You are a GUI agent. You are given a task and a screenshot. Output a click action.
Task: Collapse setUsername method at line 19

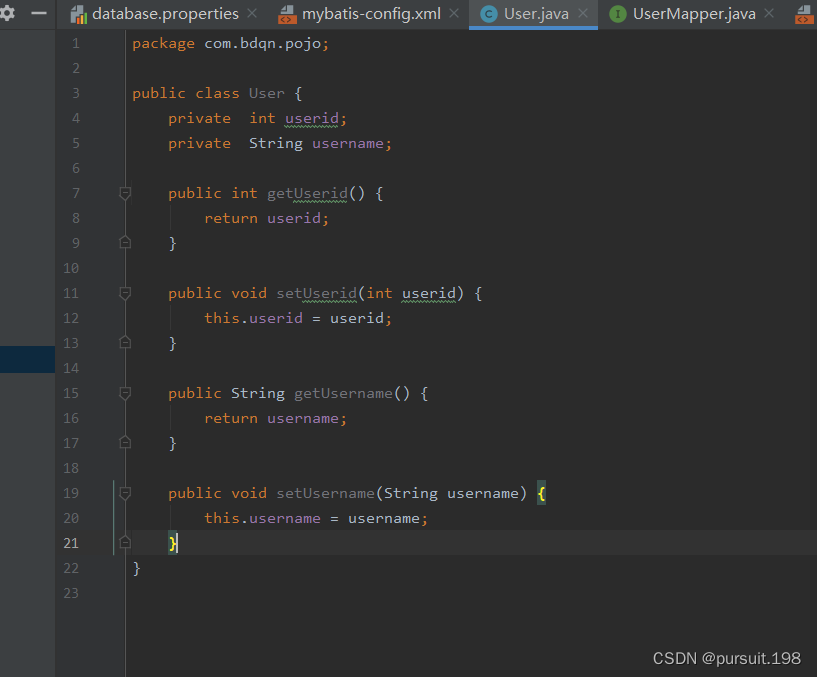click(125, 494)
